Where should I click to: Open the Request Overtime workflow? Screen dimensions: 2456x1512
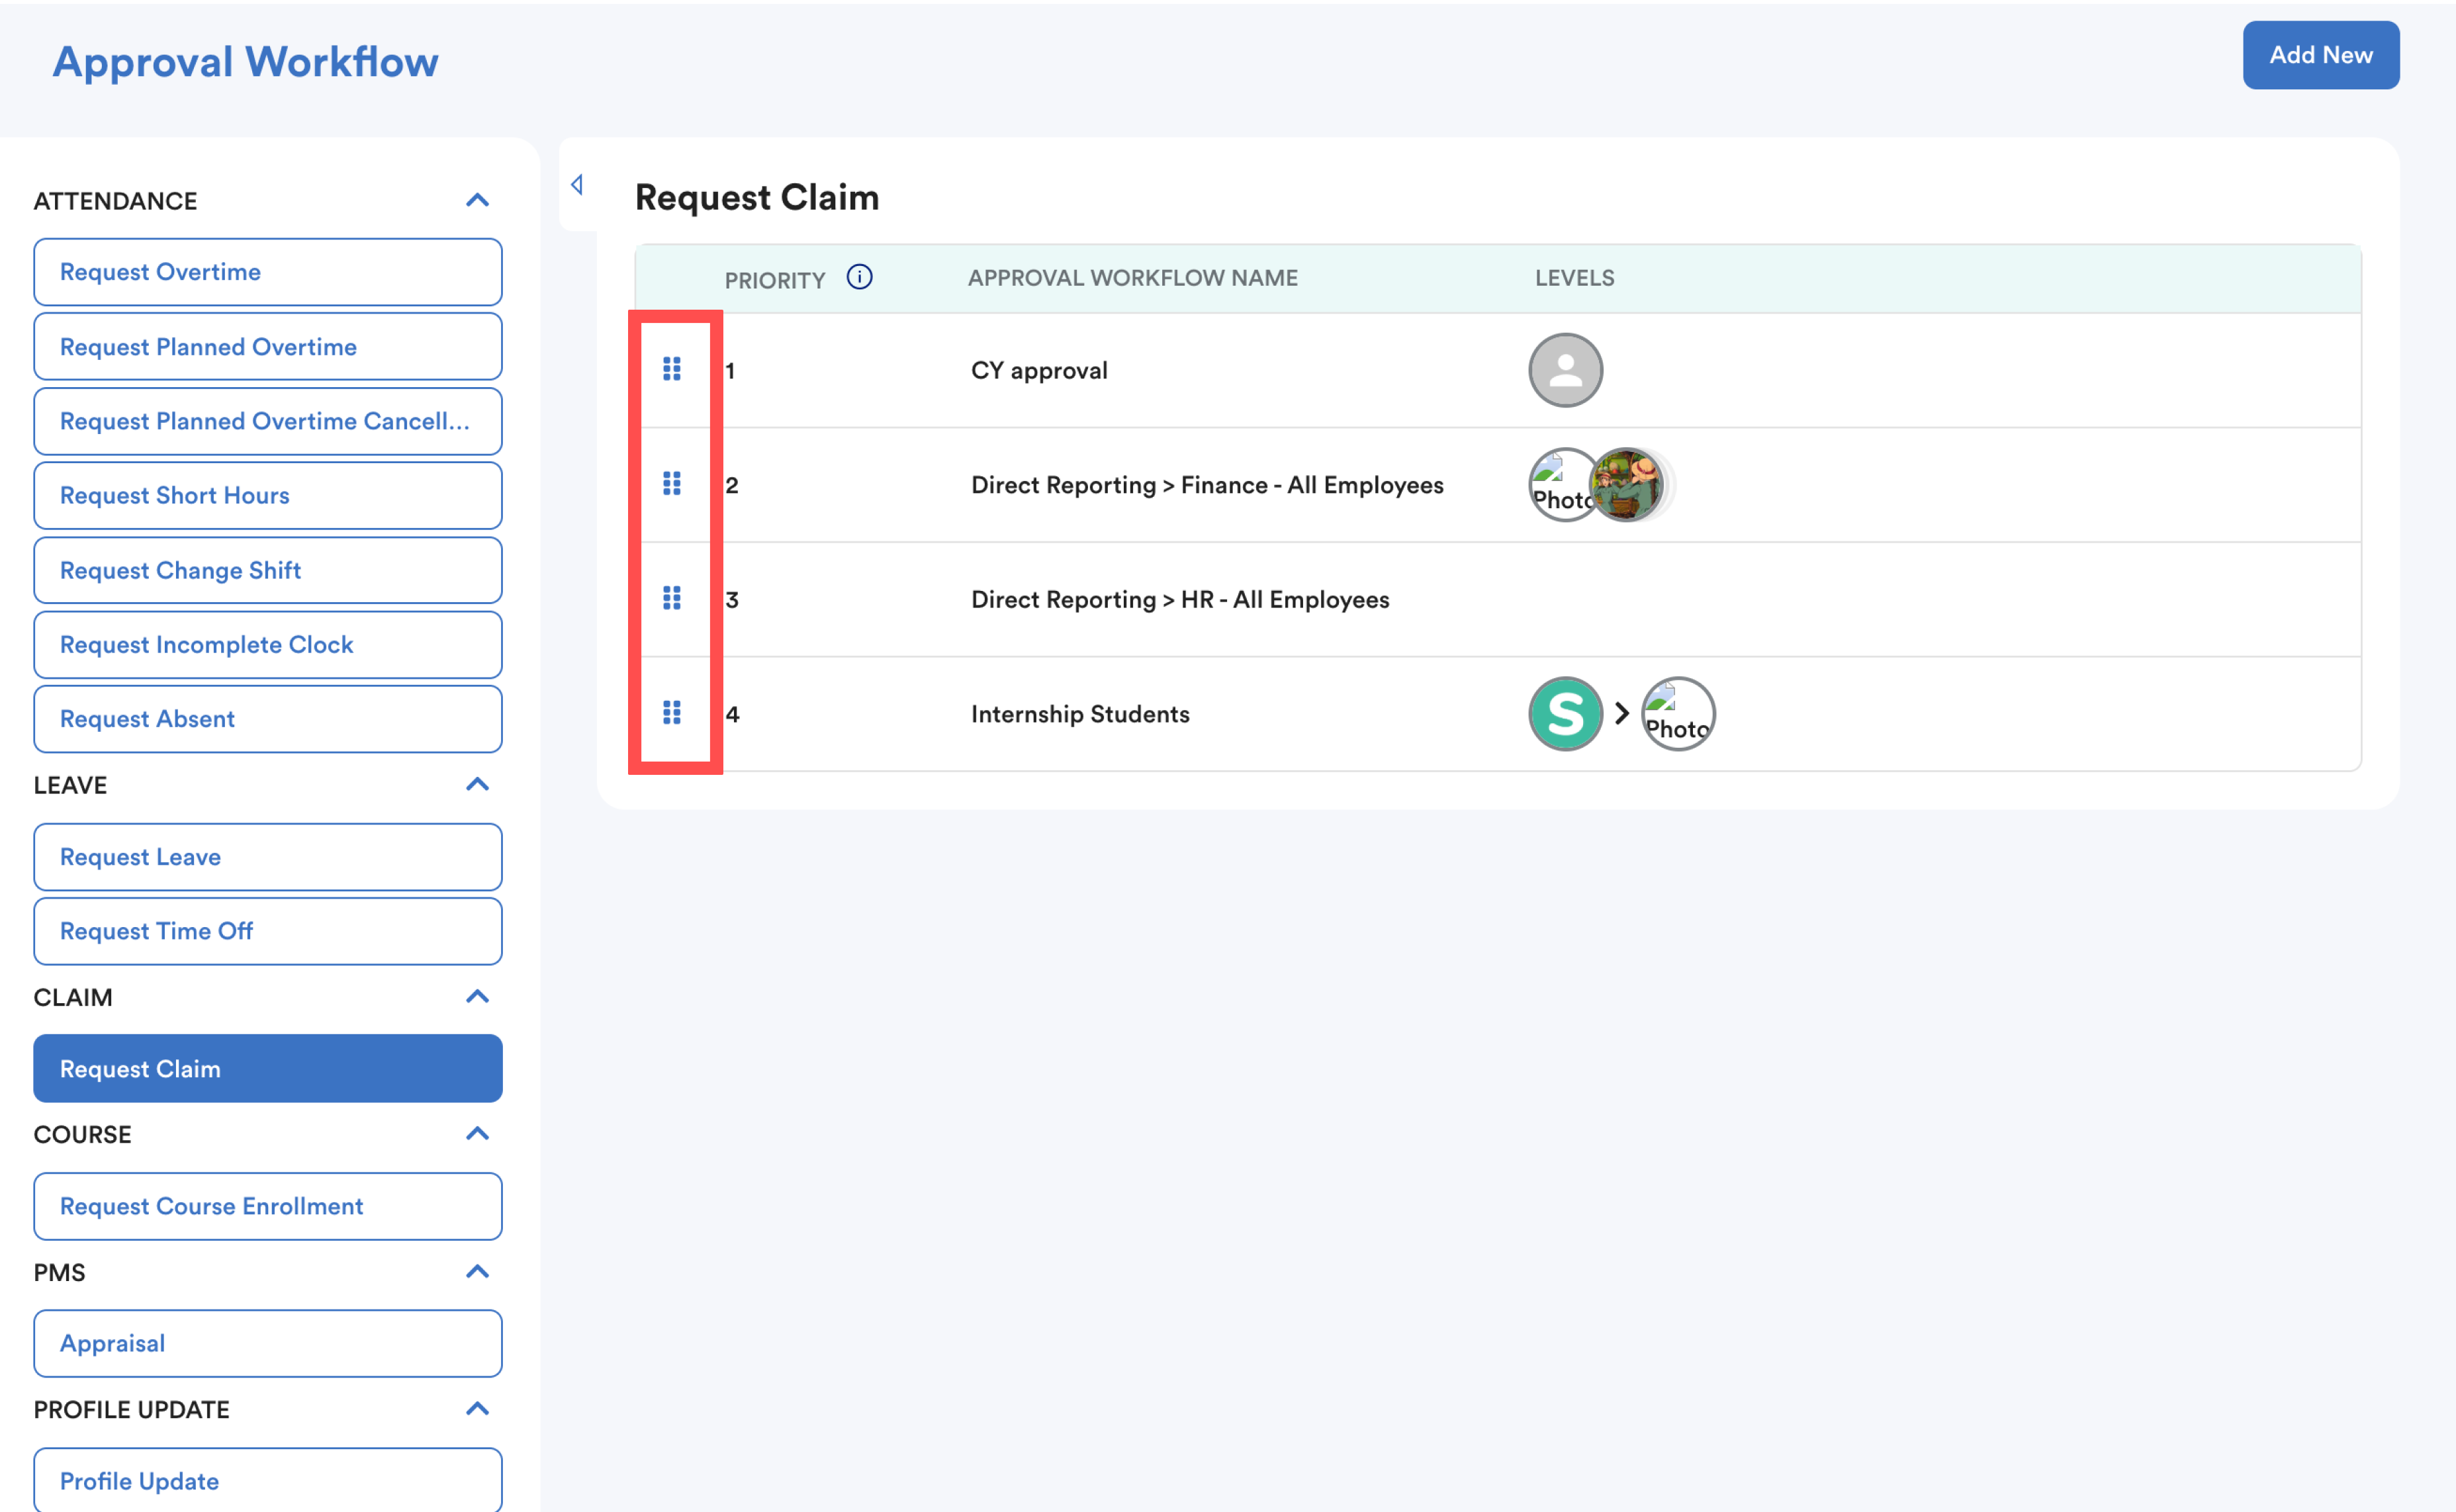(x=267, y=272)
